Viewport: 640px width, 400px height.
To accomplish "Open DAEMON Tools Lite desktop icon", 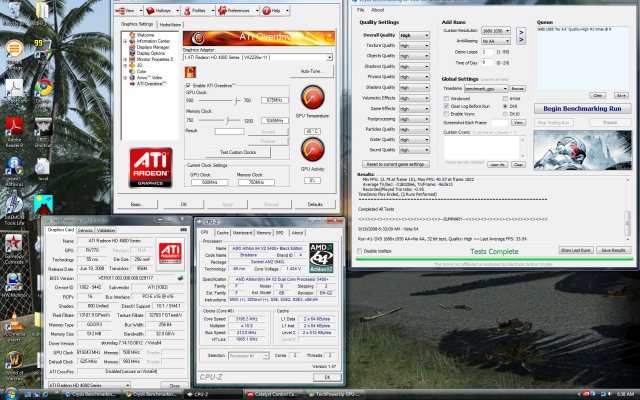I will [x=14, y=205].
